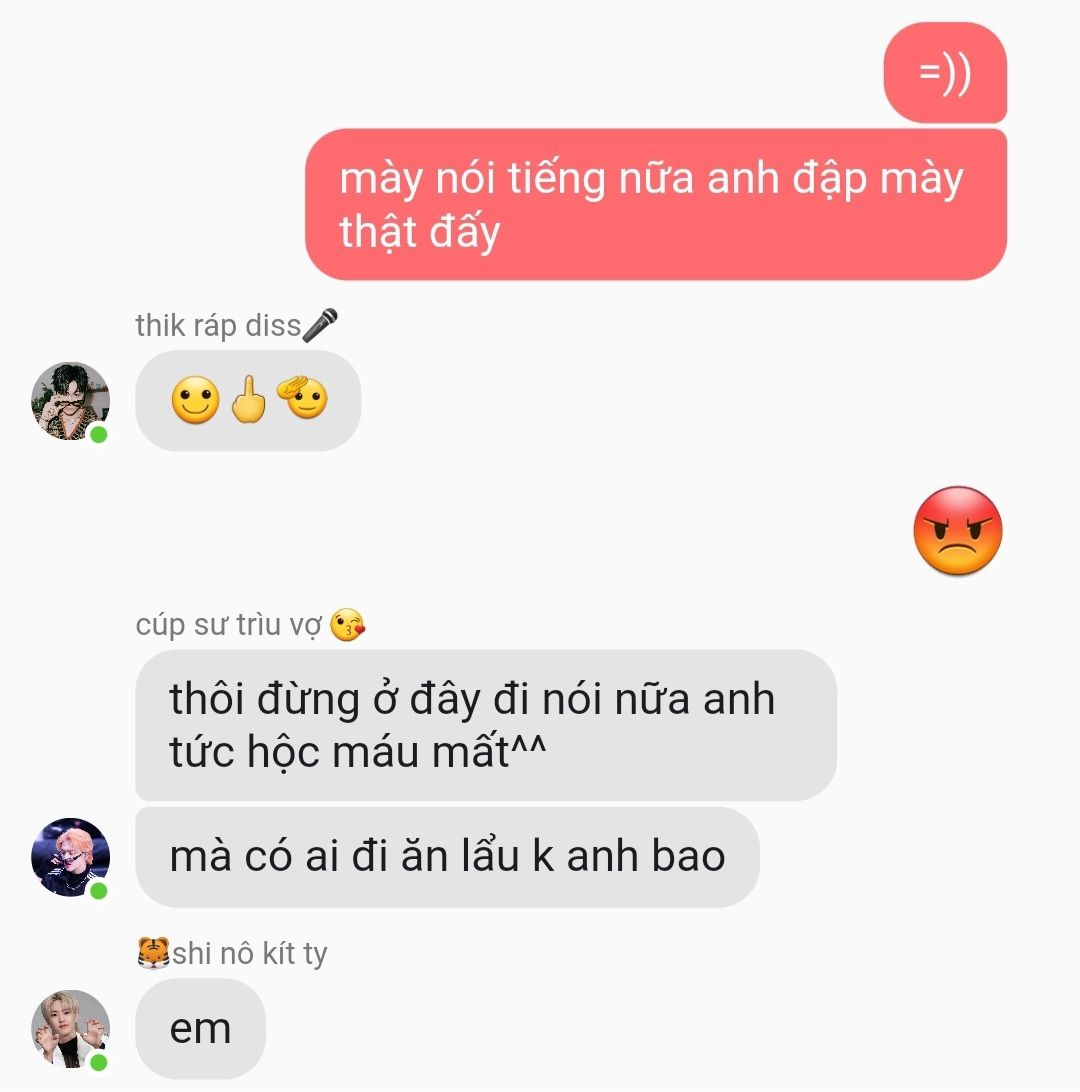Select the "em" message bubble
This screenshot has height=1092, width=1080.
201,1029
